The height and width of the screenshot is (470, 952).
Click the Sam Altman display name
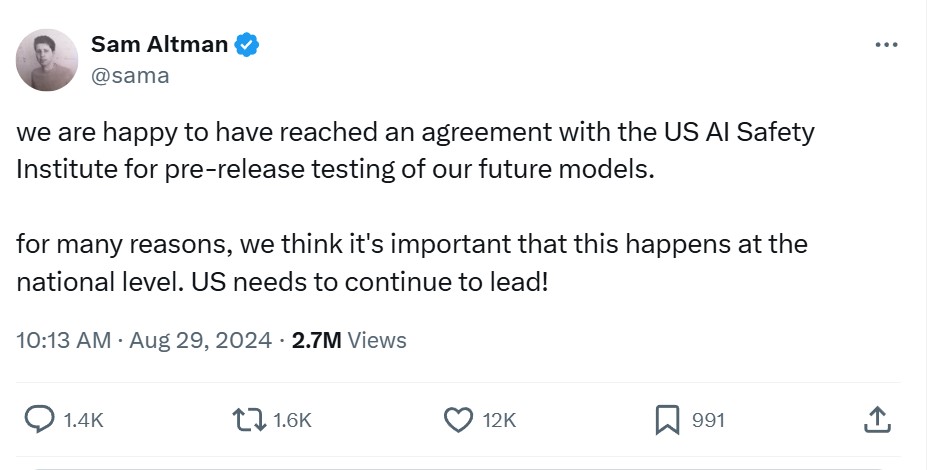point(160,44)
